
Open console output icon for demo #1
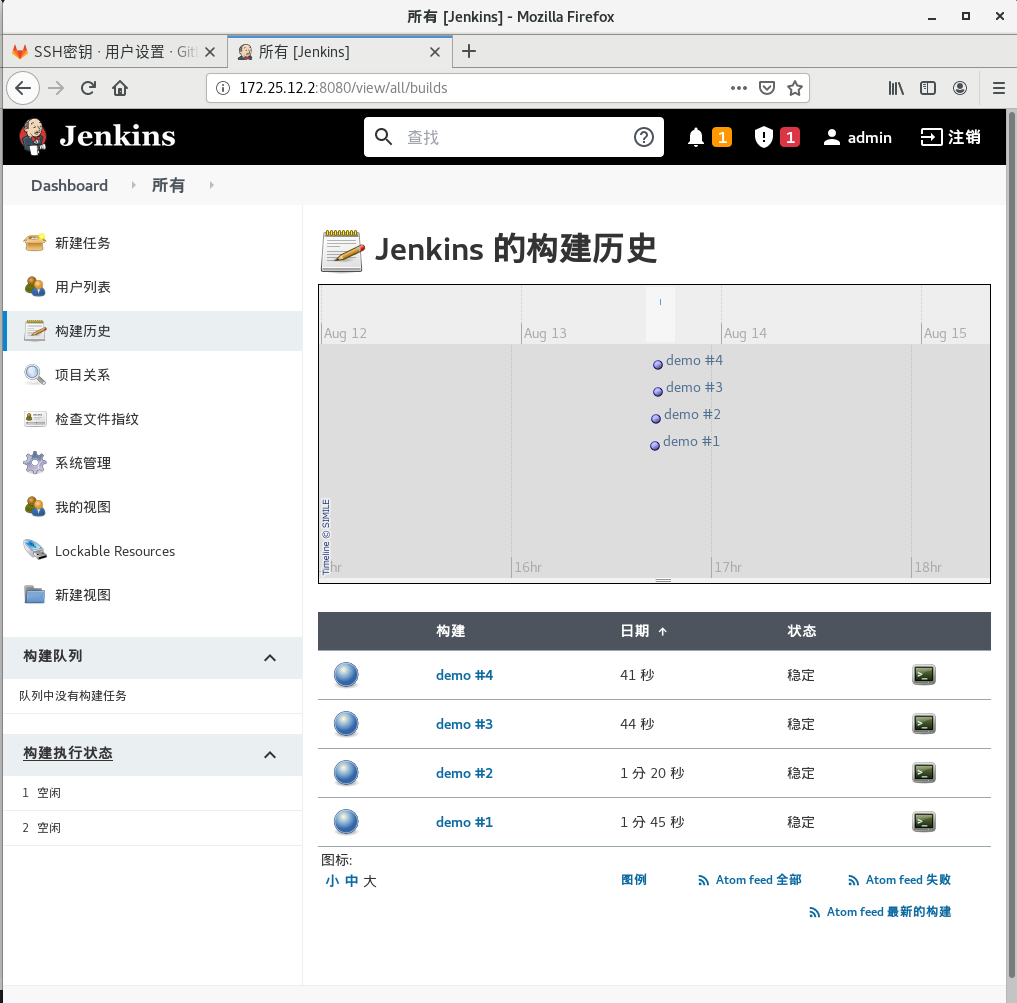tap(924, 822)
